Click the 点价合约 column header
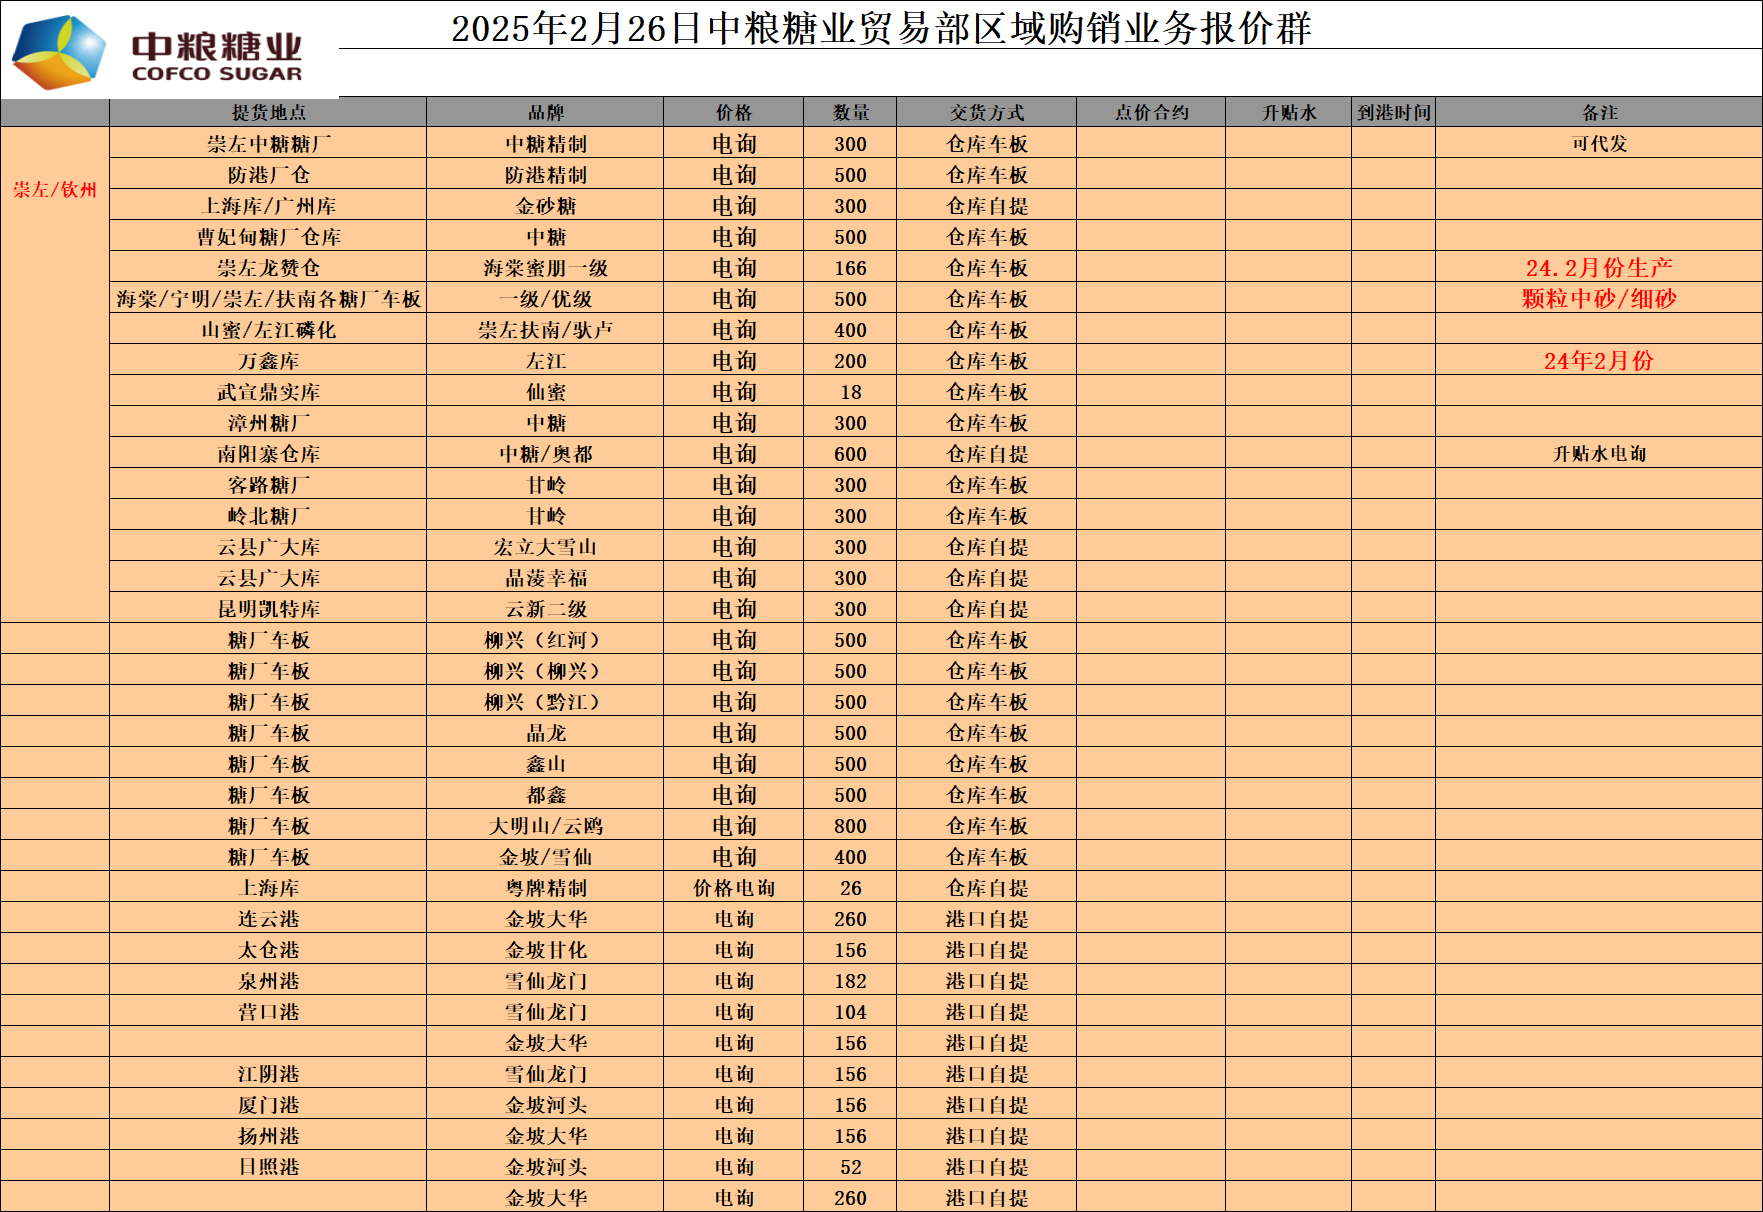1763x1212 pixels. [x=1151, y=112]
